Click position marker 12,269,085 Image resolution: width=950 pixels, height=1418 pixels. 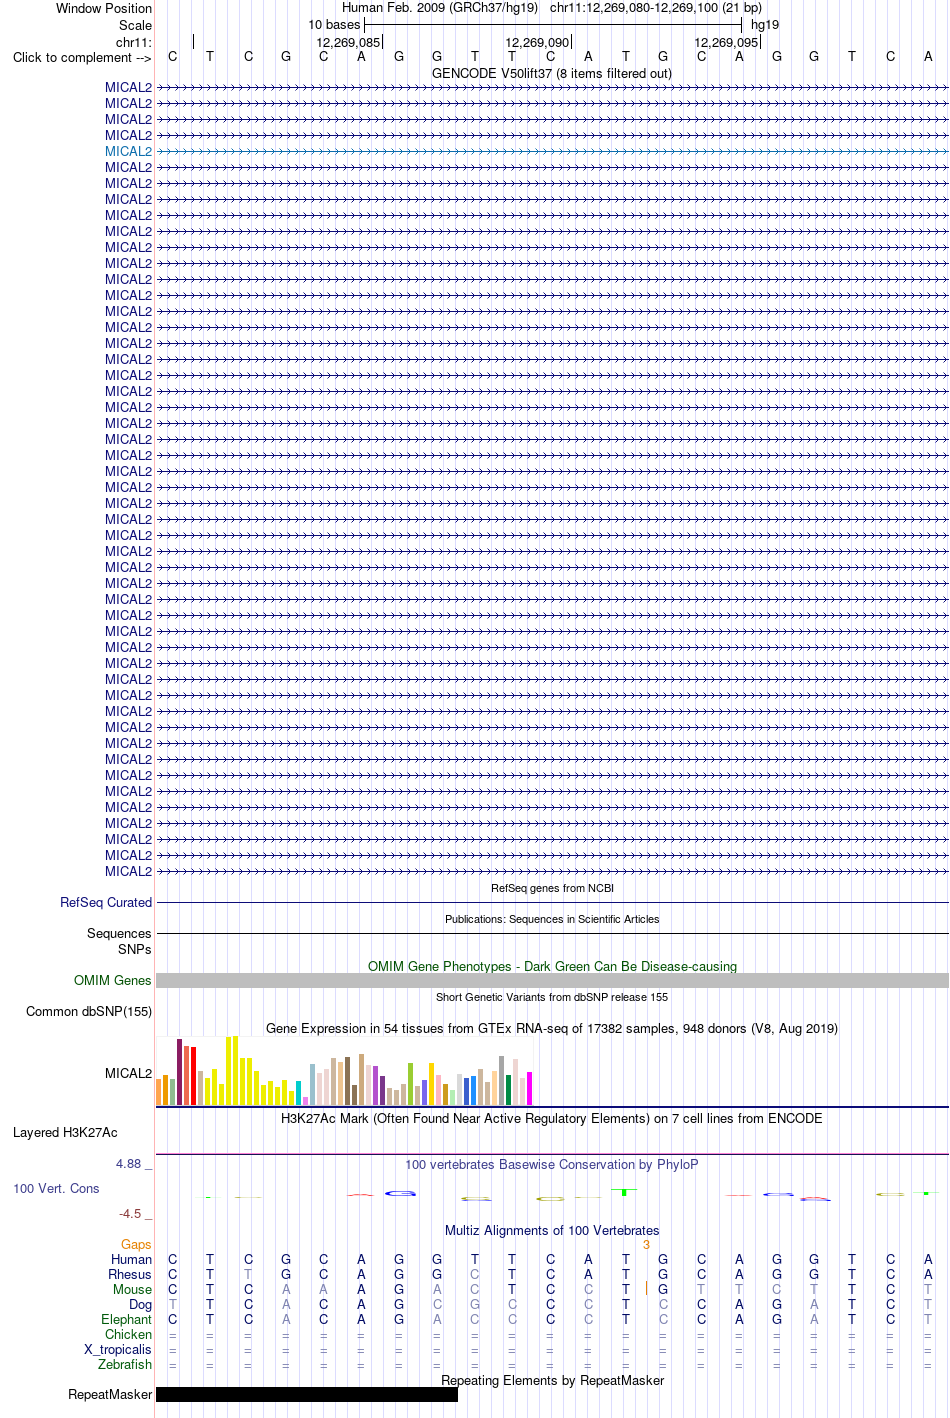coord(348,42)
